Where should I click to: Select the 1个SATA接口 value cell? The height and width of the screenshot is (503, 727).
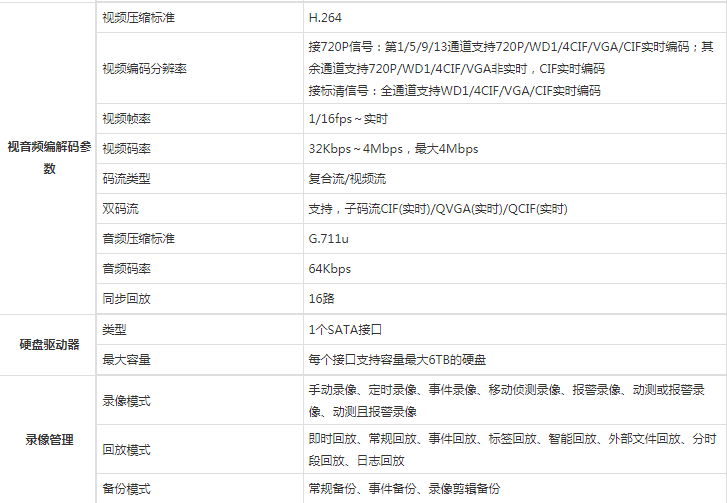346,329
